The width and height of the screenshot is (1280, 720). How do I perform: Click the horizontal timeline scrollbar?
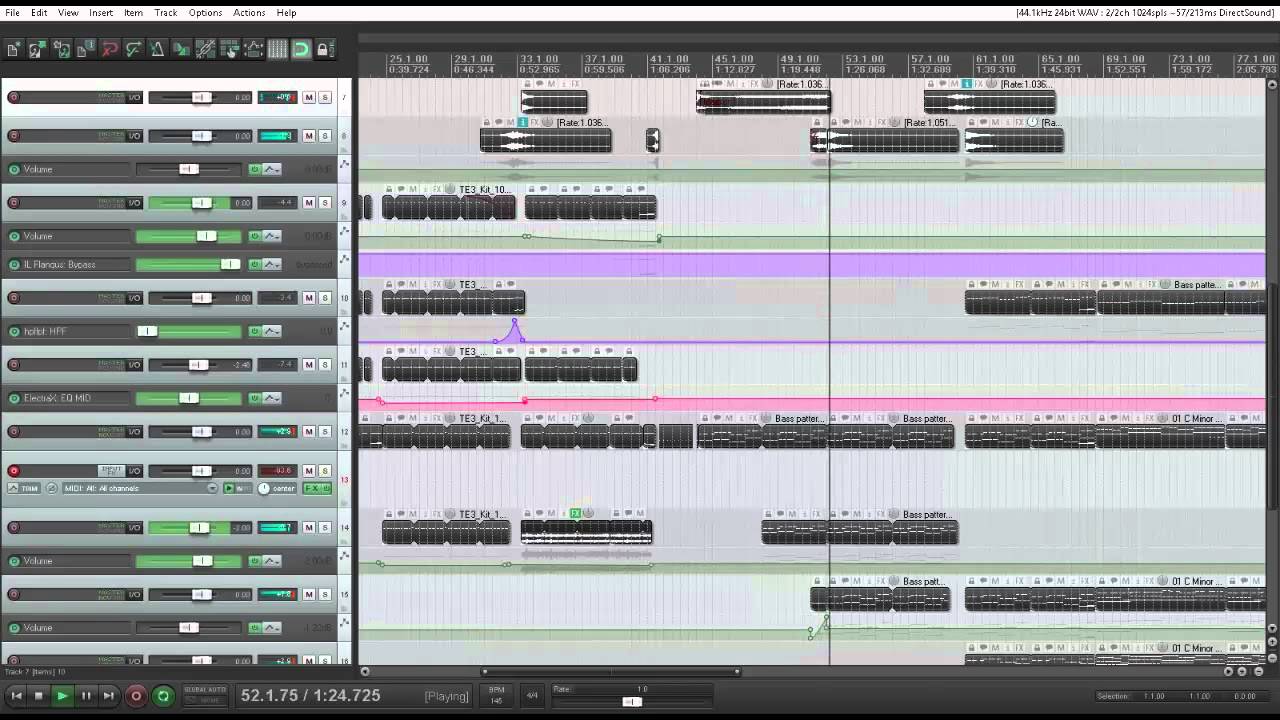click(x=611, y=672)
